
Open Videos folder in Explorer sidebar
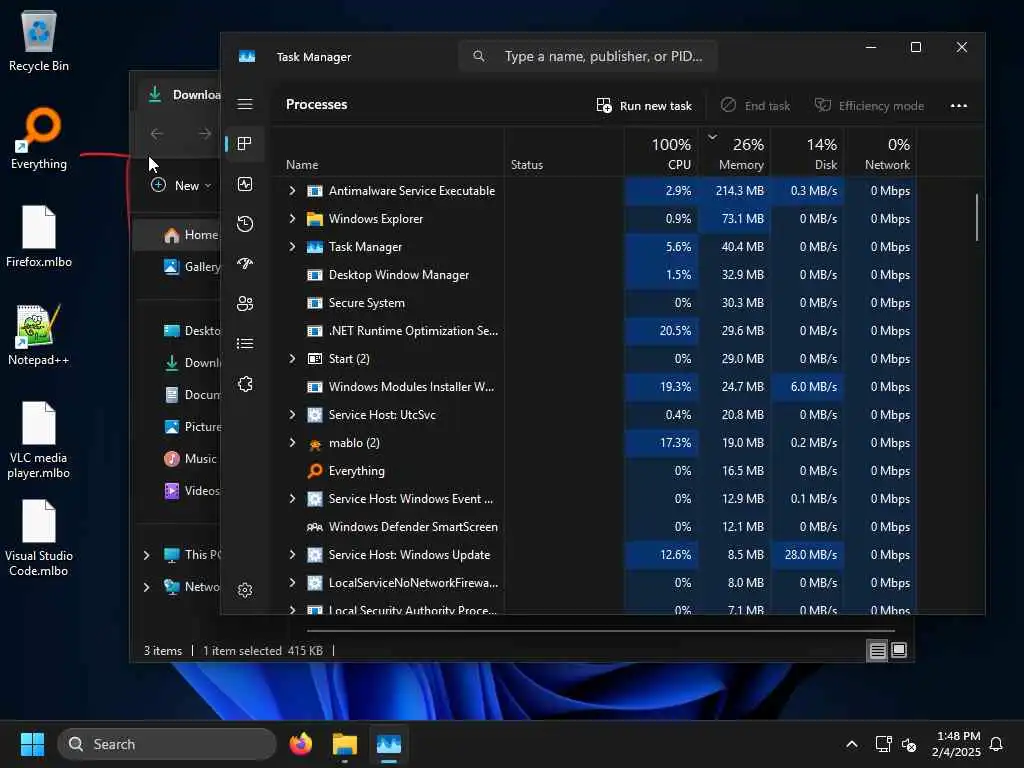[x=191, y=490]
